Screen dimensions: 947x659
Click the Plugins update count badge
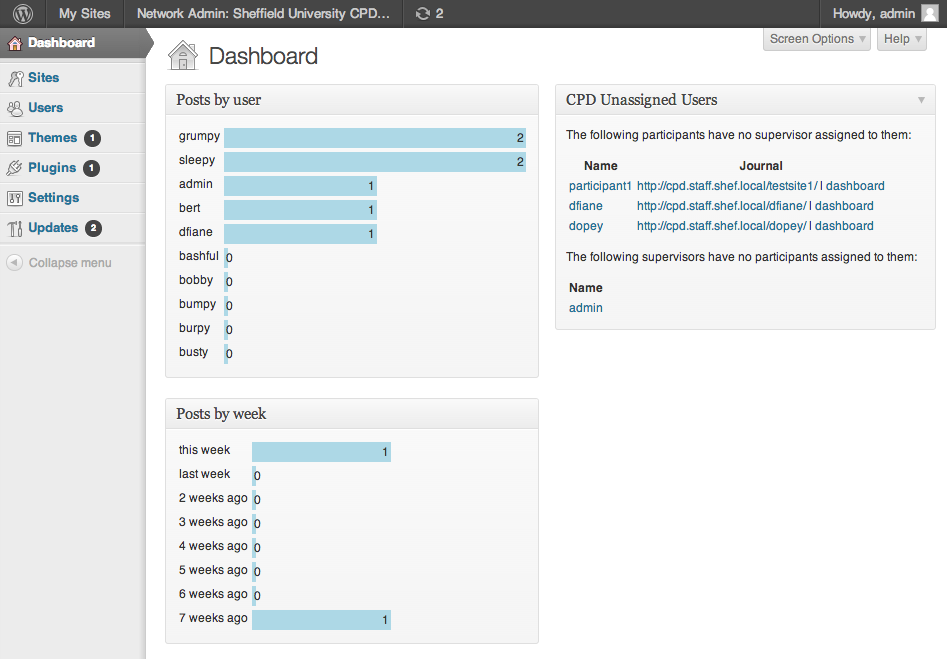point(92,168)
